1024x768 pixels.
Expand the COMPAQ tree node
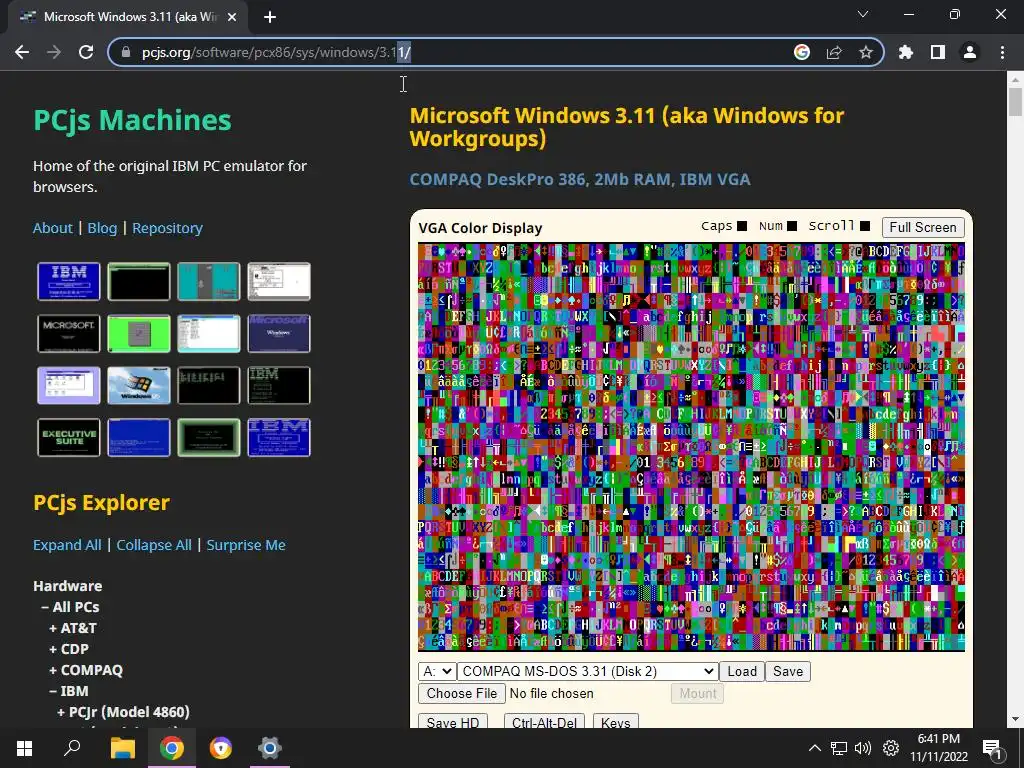(x=86, y=669)
